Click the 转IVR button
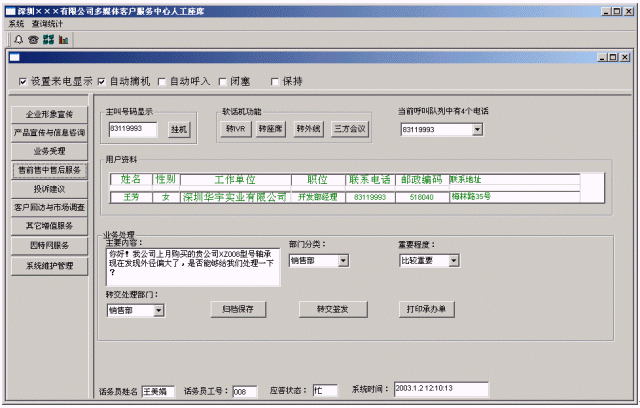Viewport: 640px width, 408px height. (x=236, y=129)
